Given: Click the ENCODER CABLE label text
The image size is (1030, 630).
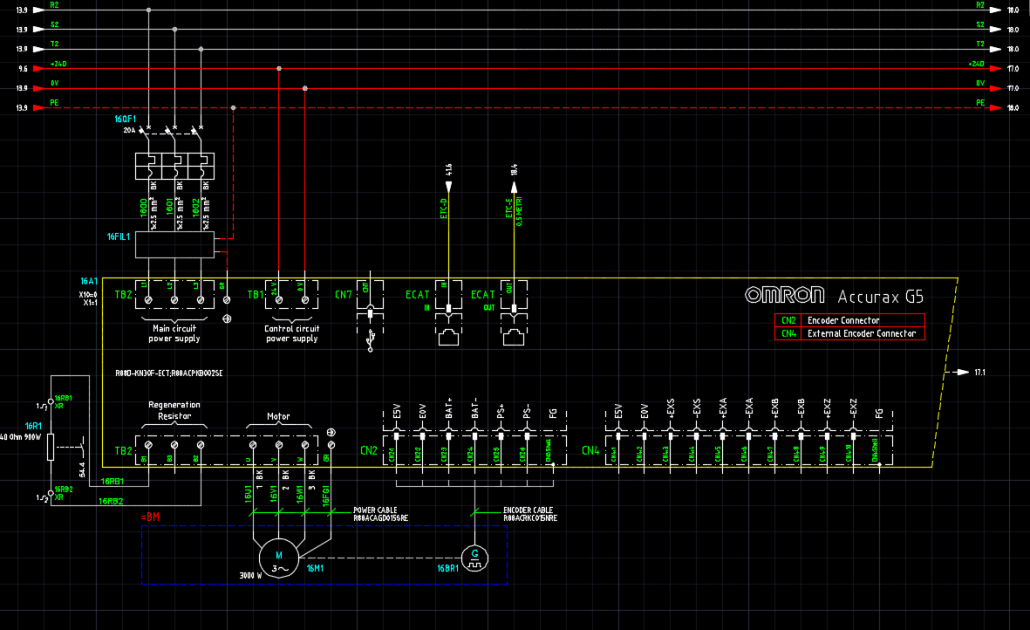Looking at the screenshot, I should coord(532,509).
